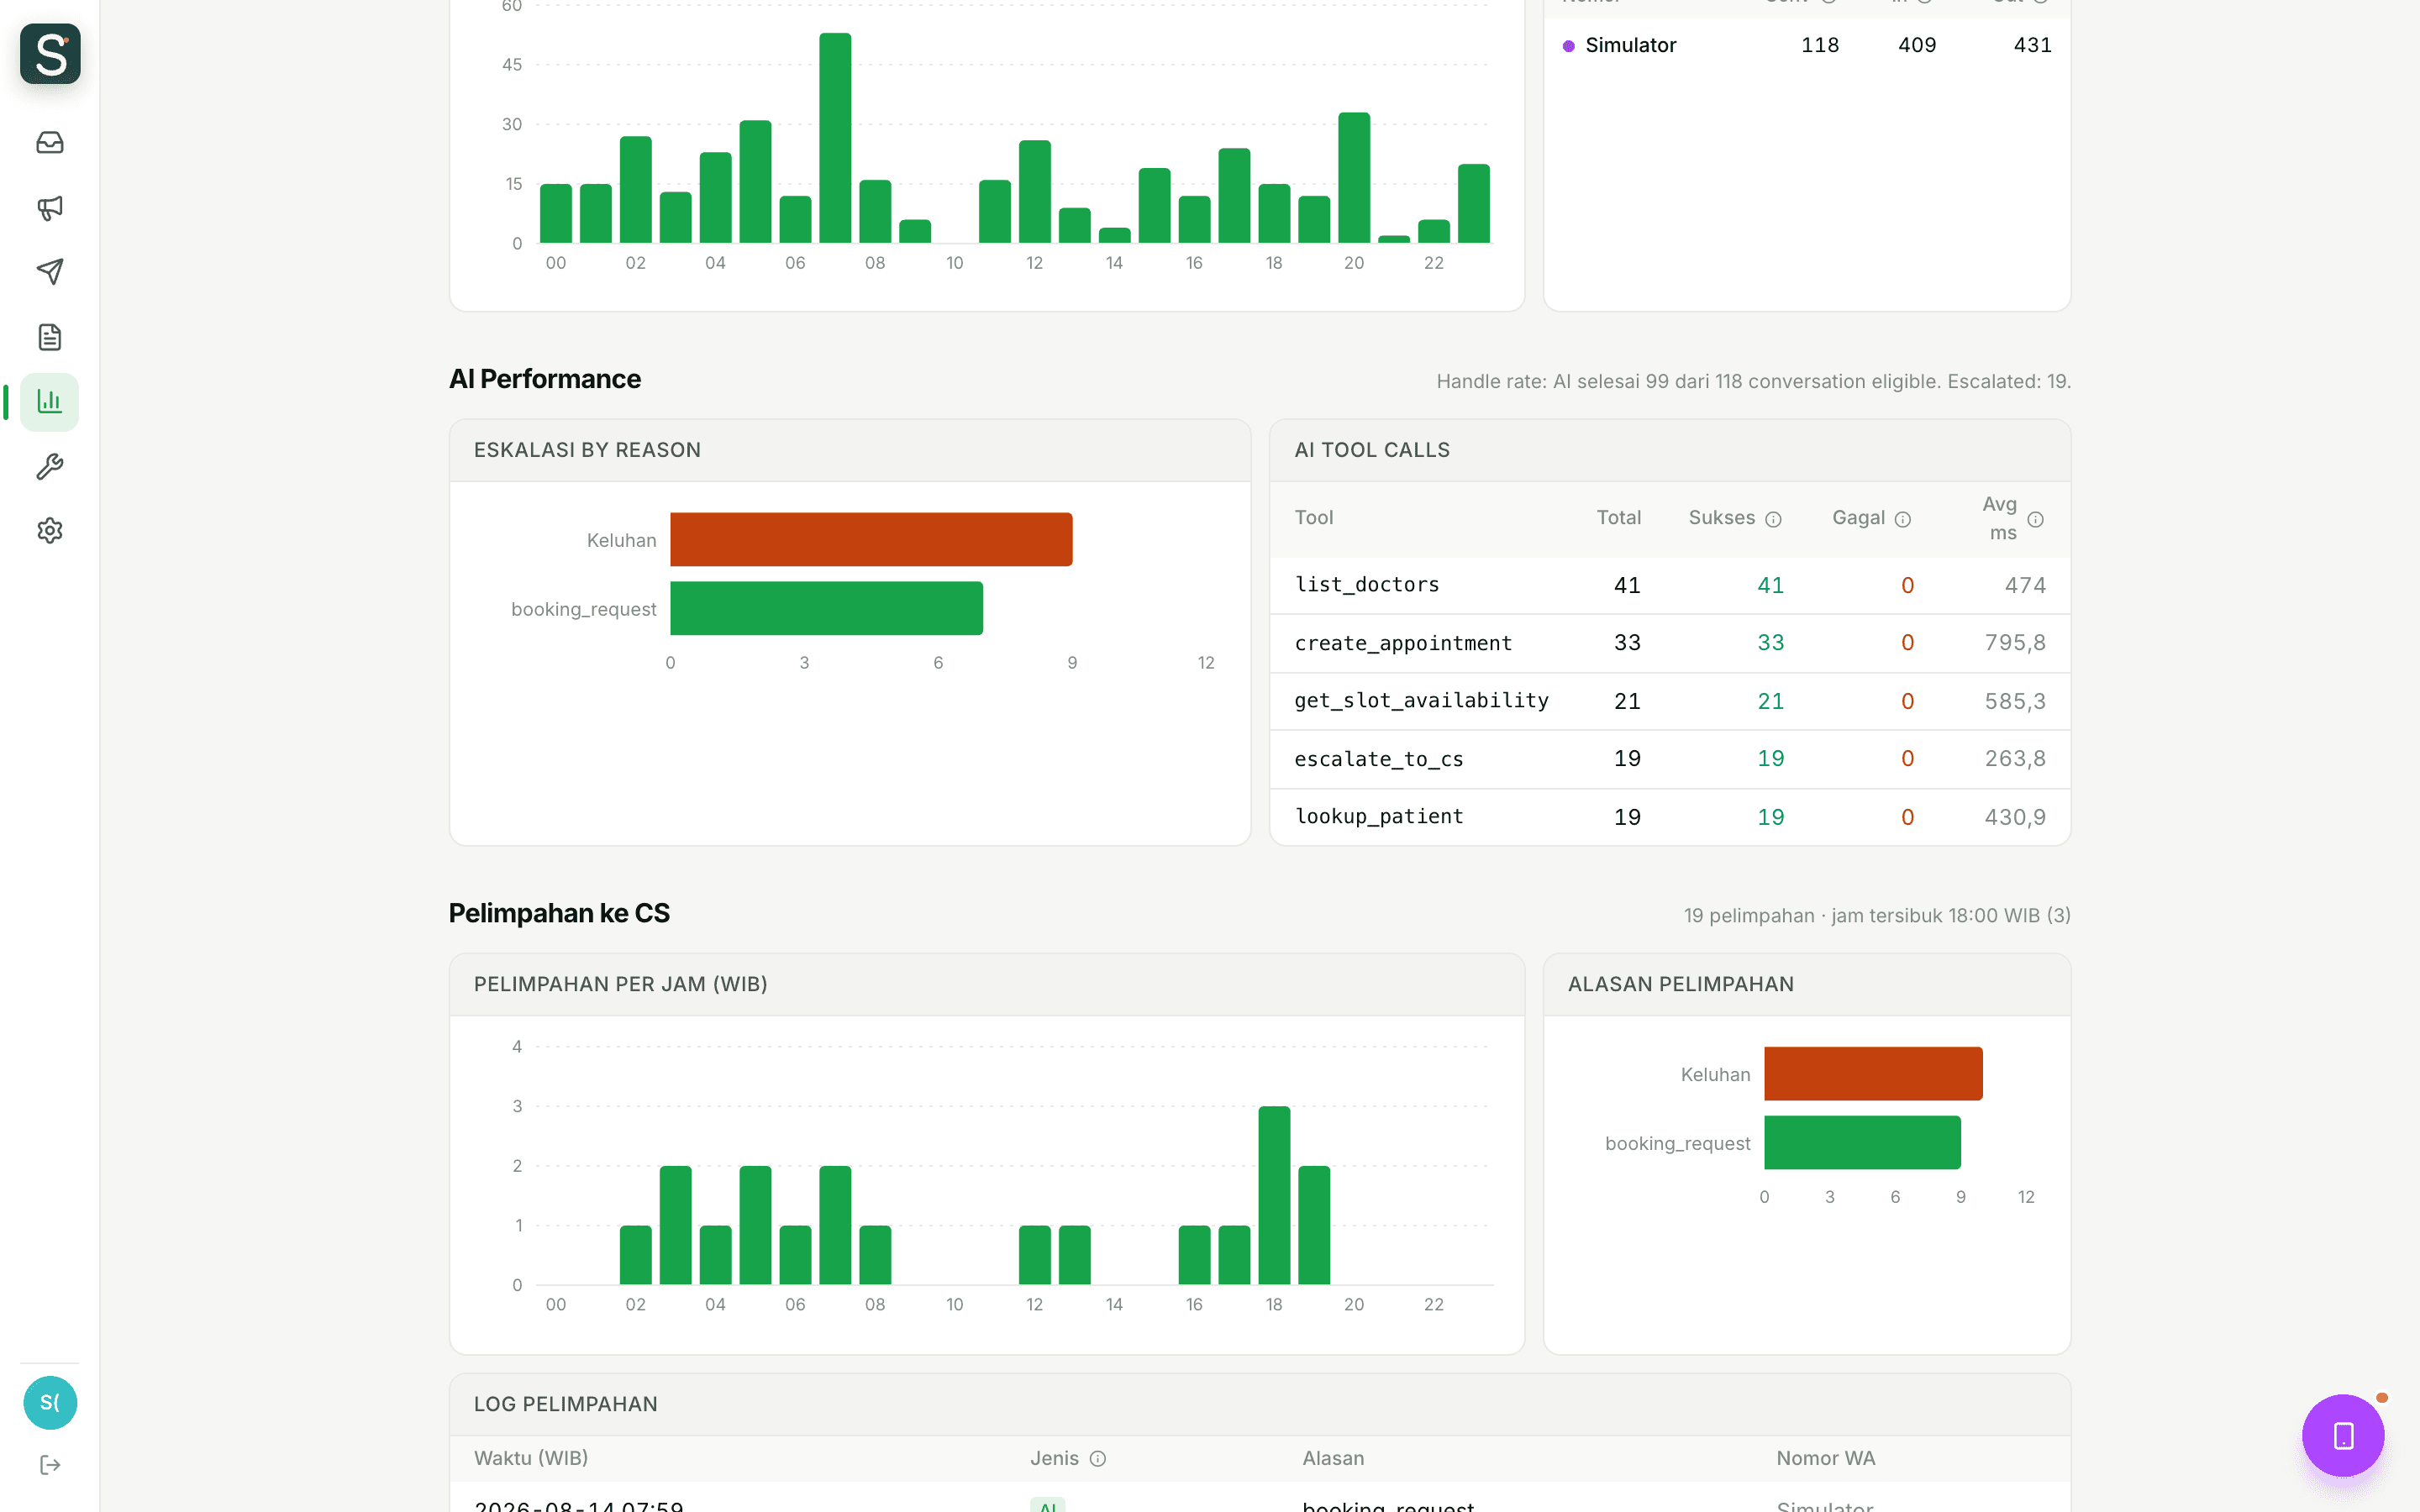Viewport: 2420px width, 1512px height.
Task: Click the 19 pelimpahan summary text
Action: point(1877,915)
